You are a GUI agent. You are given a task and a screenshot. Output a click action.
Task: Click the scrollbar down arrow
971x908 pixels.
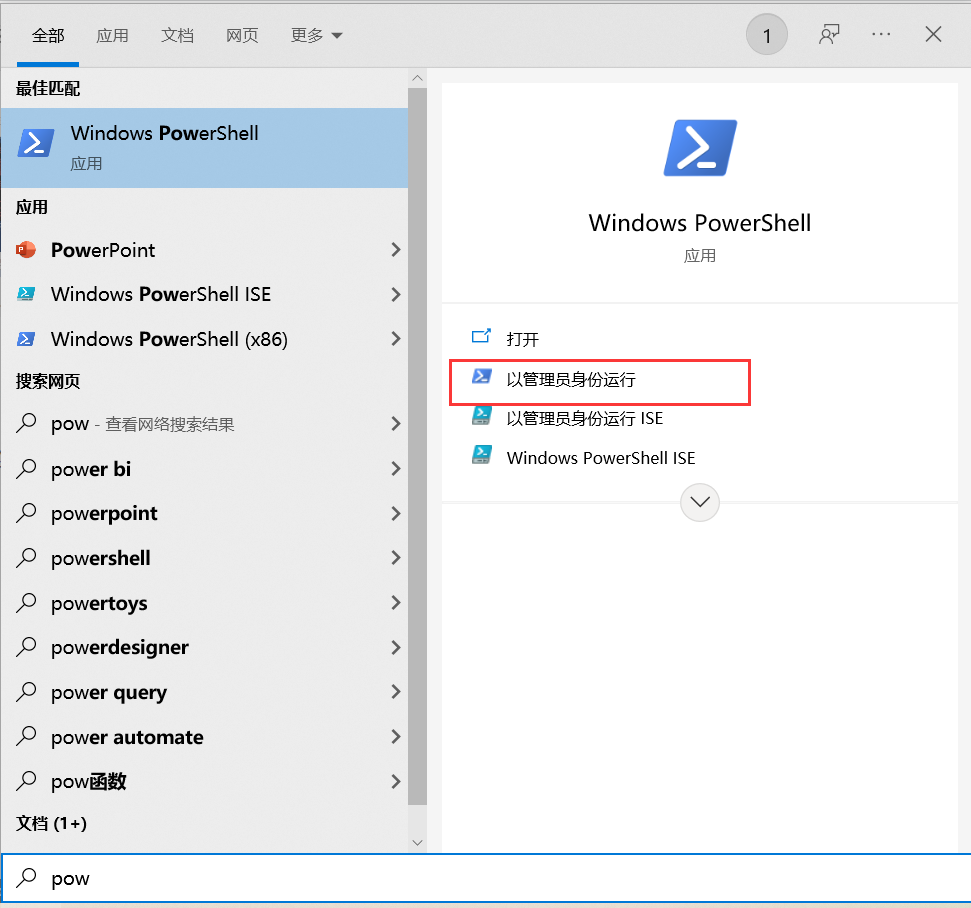pos(417,842)
